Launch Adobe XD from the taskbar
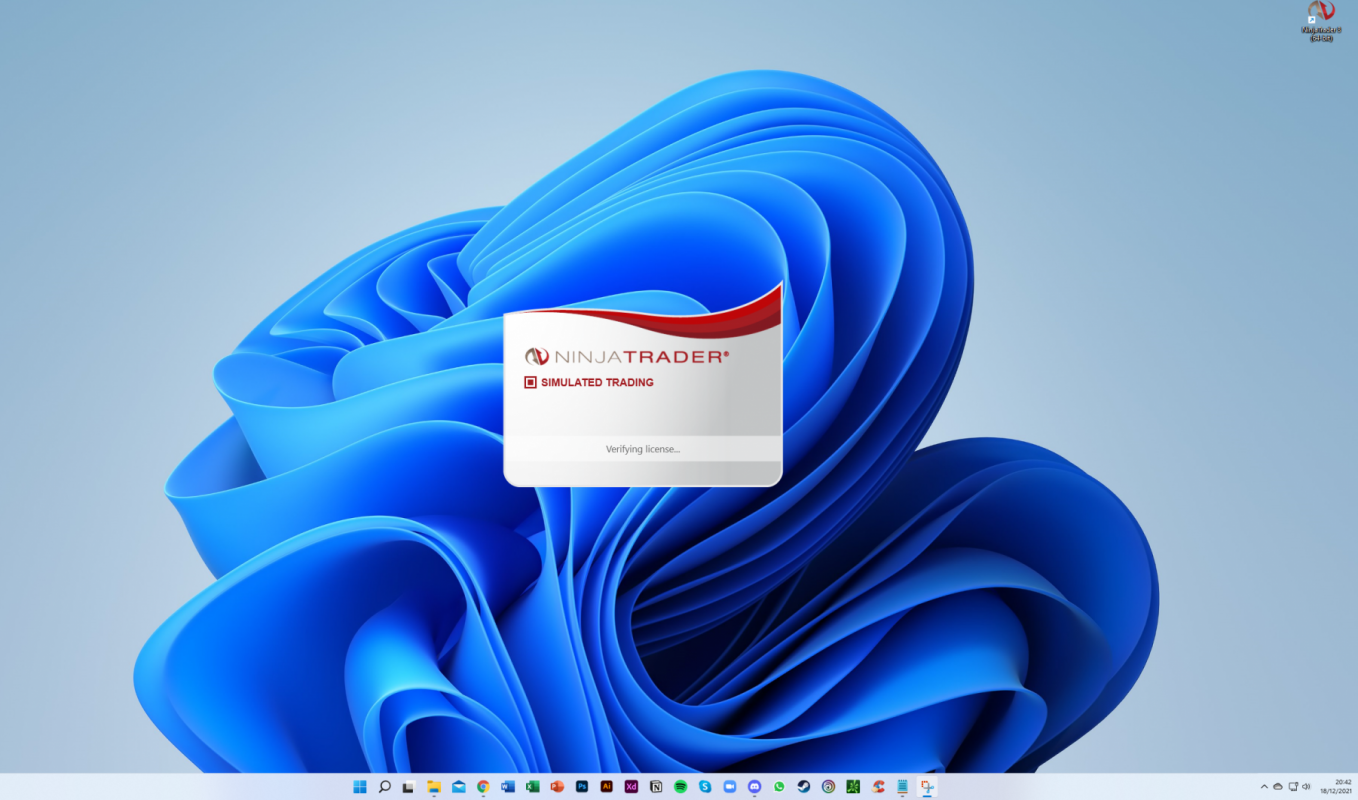The width and height of the screenshot is (1358, 800). [x=631, y=787]
